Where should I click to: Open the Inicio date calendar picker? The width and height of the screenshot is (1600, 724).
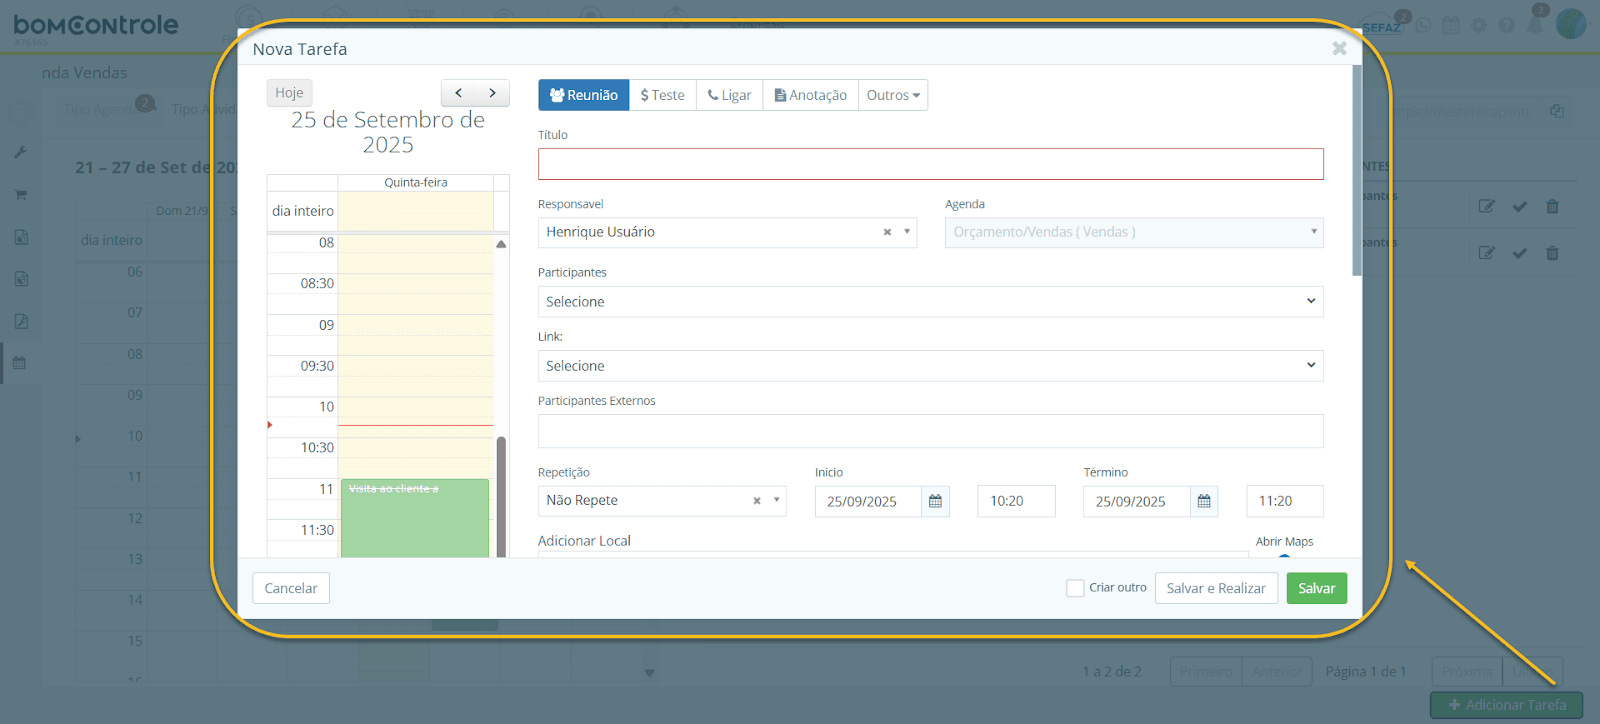(x=935, y=502)
